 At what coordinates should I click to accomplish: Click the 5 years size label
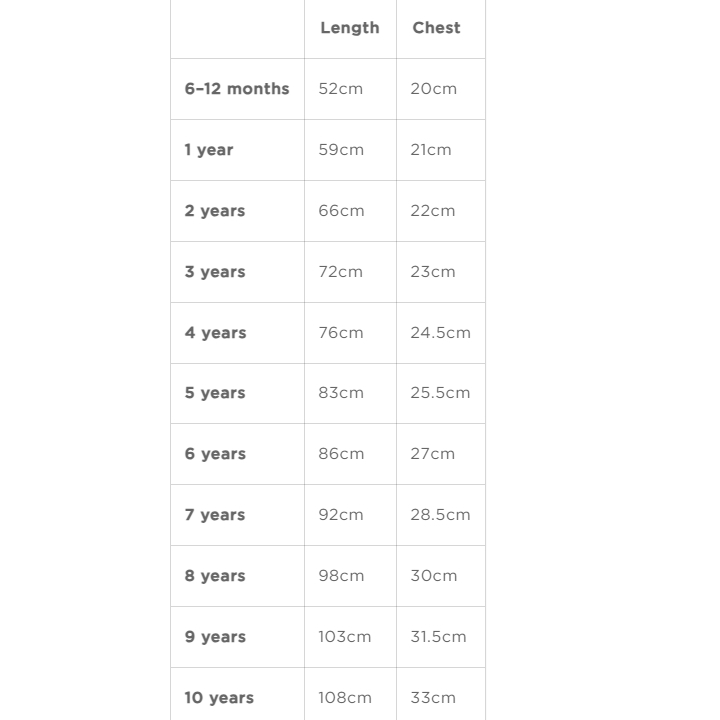pyautogui.click(x=215, y=393)
